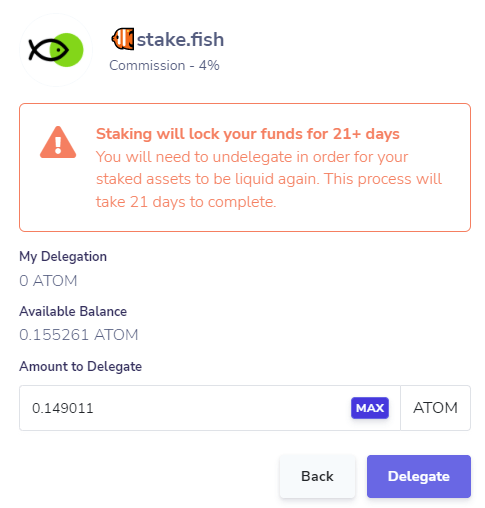Screen dimensions: 485x508
Task: Click the 0.155261 ATOM balance value
Action: click(79, 335)
